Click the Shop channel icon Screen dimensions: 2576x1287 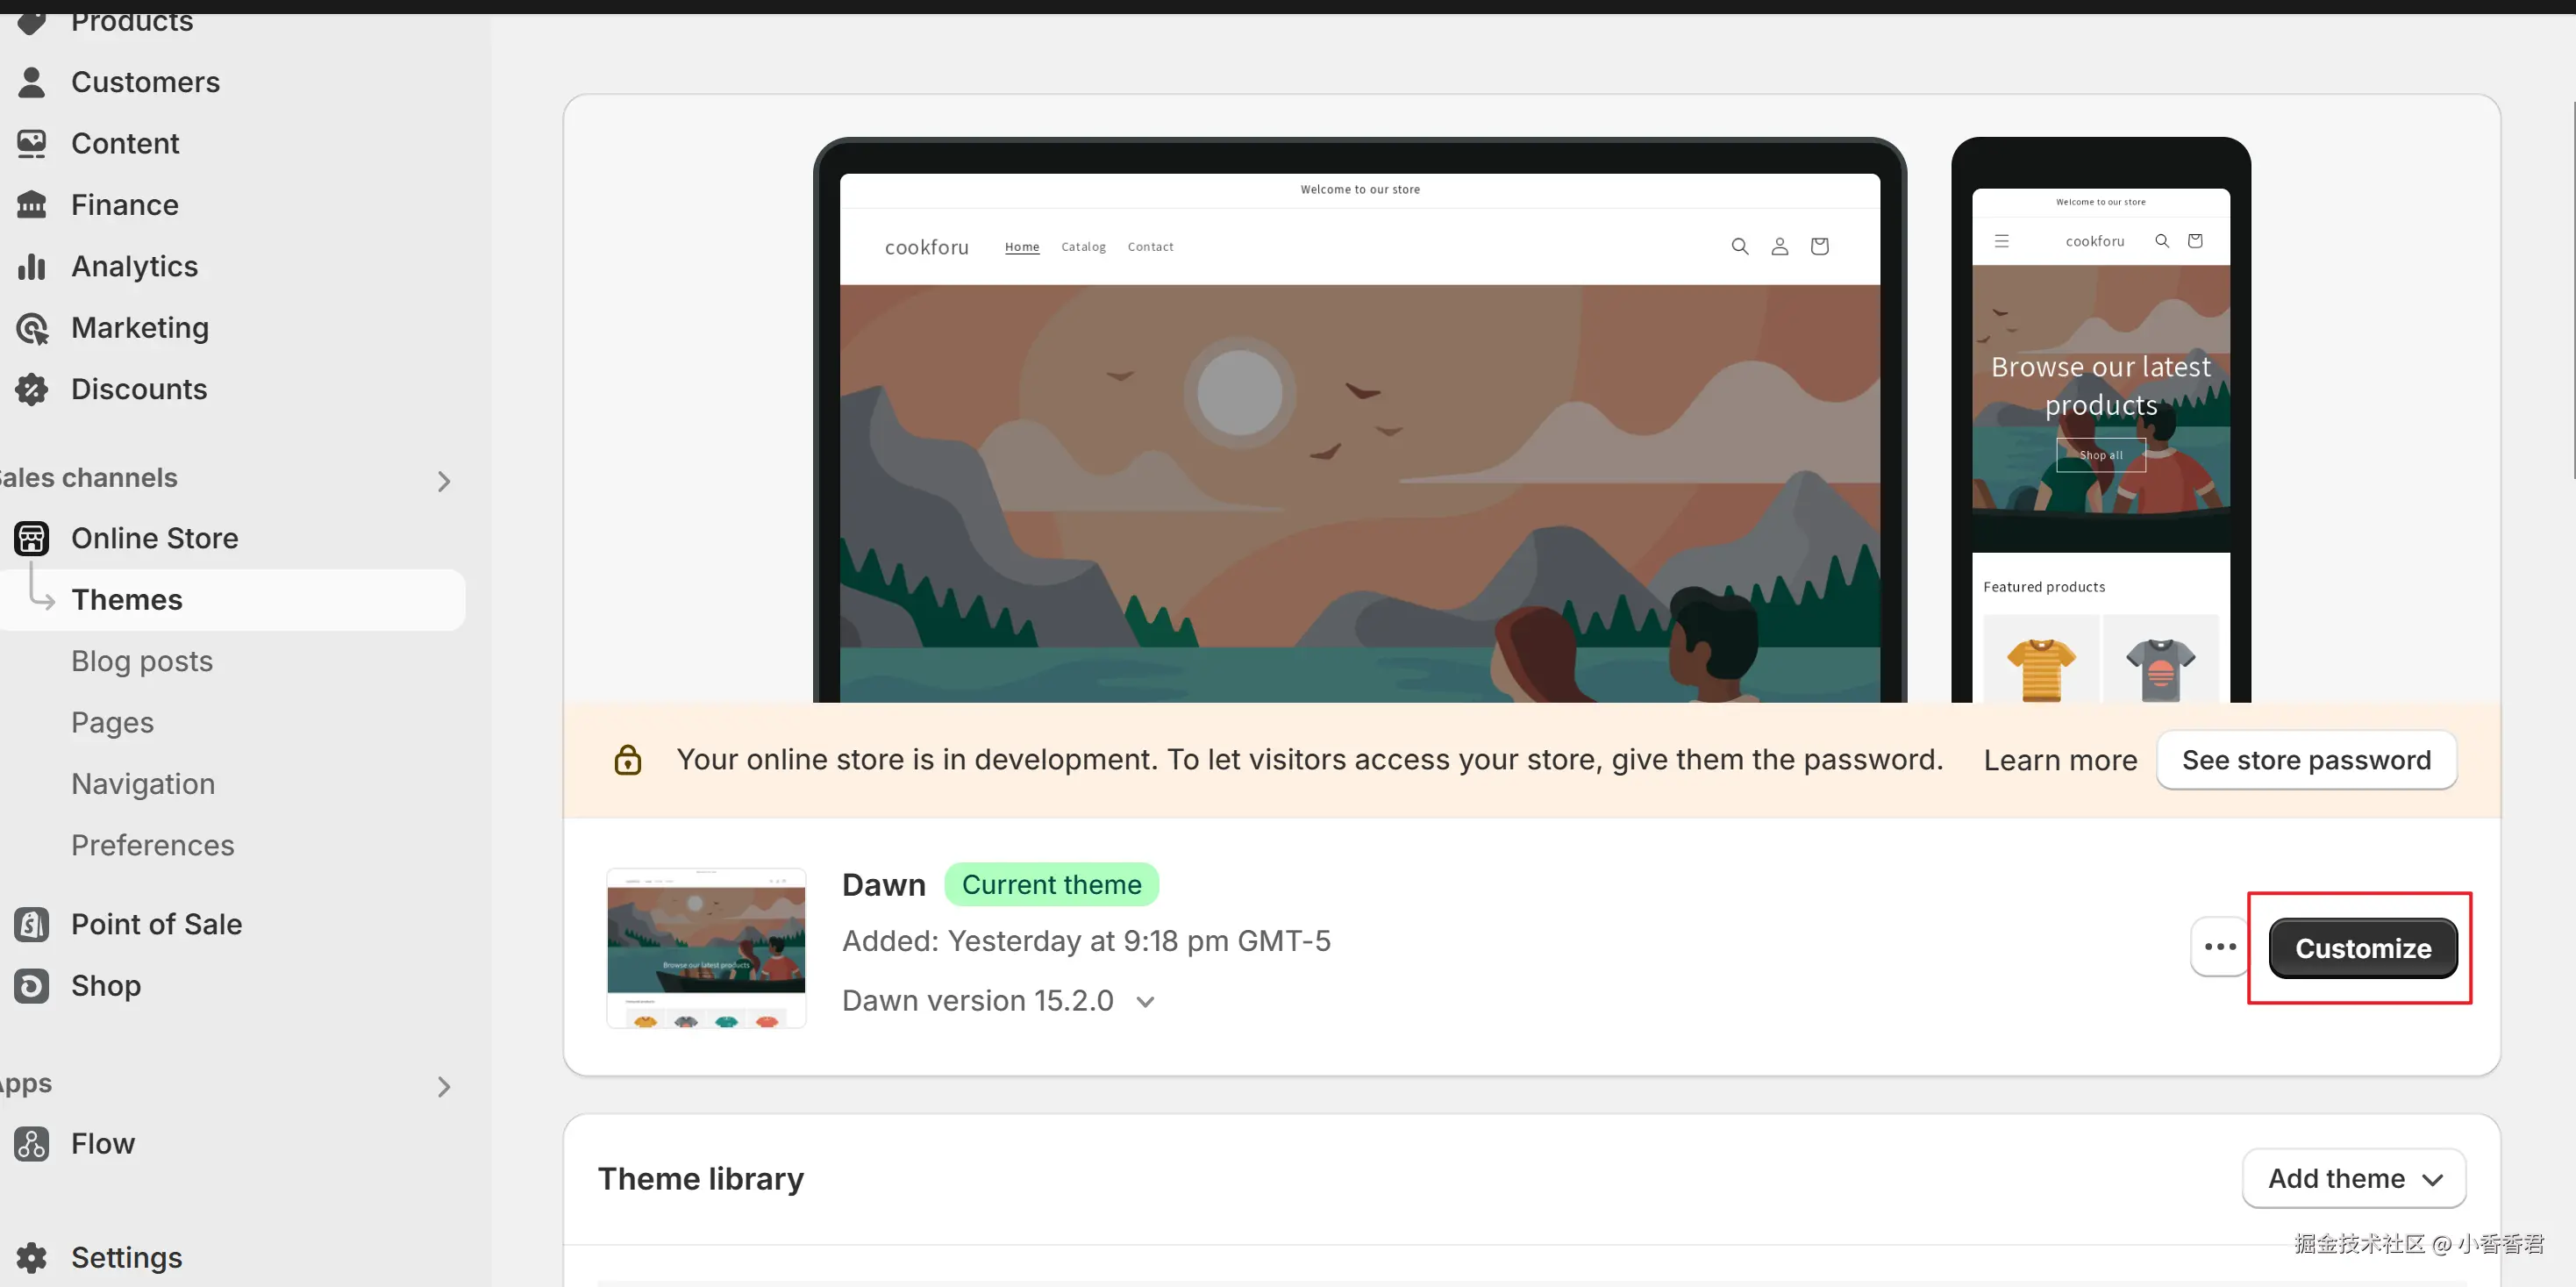[x=32, y=985]
